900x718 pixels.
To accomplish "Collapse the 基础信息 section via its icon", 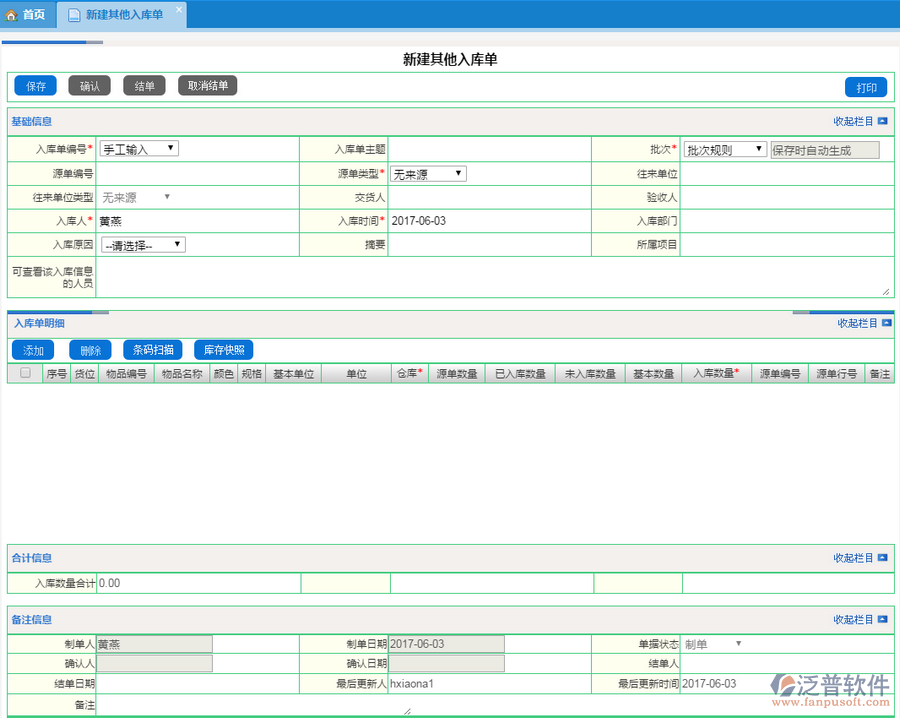I will point(883,121).
